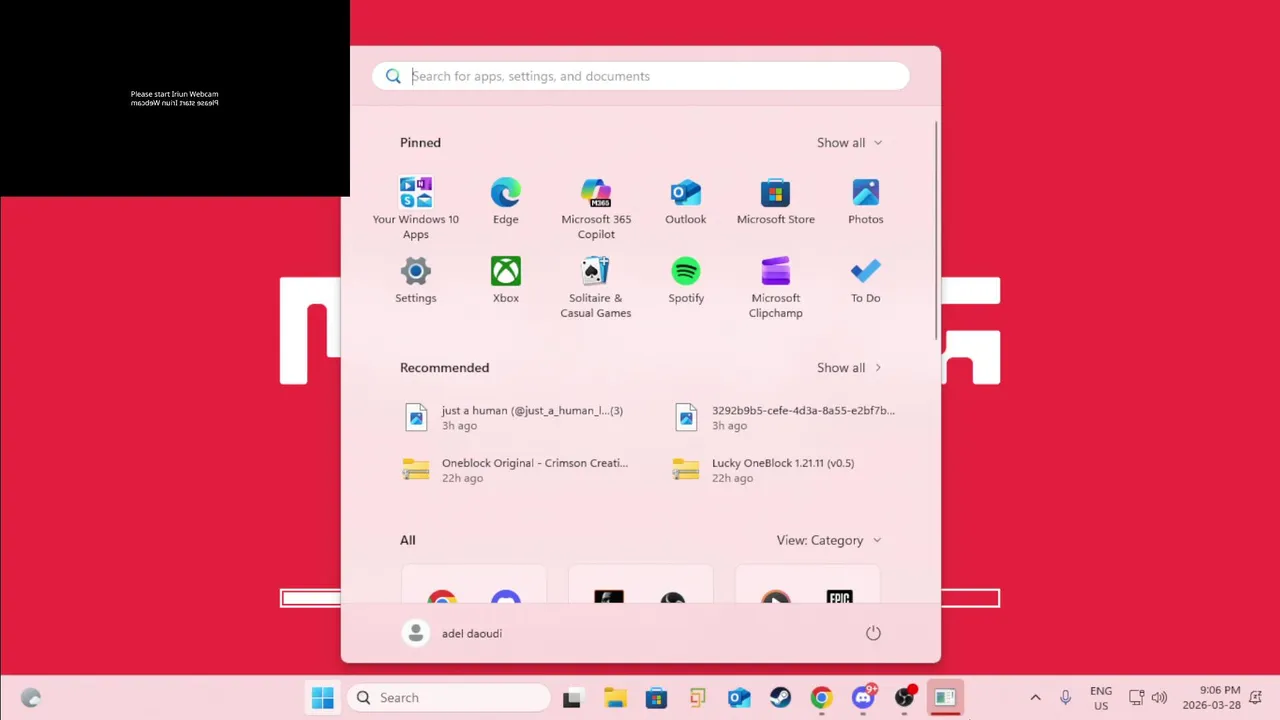Click the taskbar Search box
Viewport: 1280px width, 720px height.
point(449,698)
